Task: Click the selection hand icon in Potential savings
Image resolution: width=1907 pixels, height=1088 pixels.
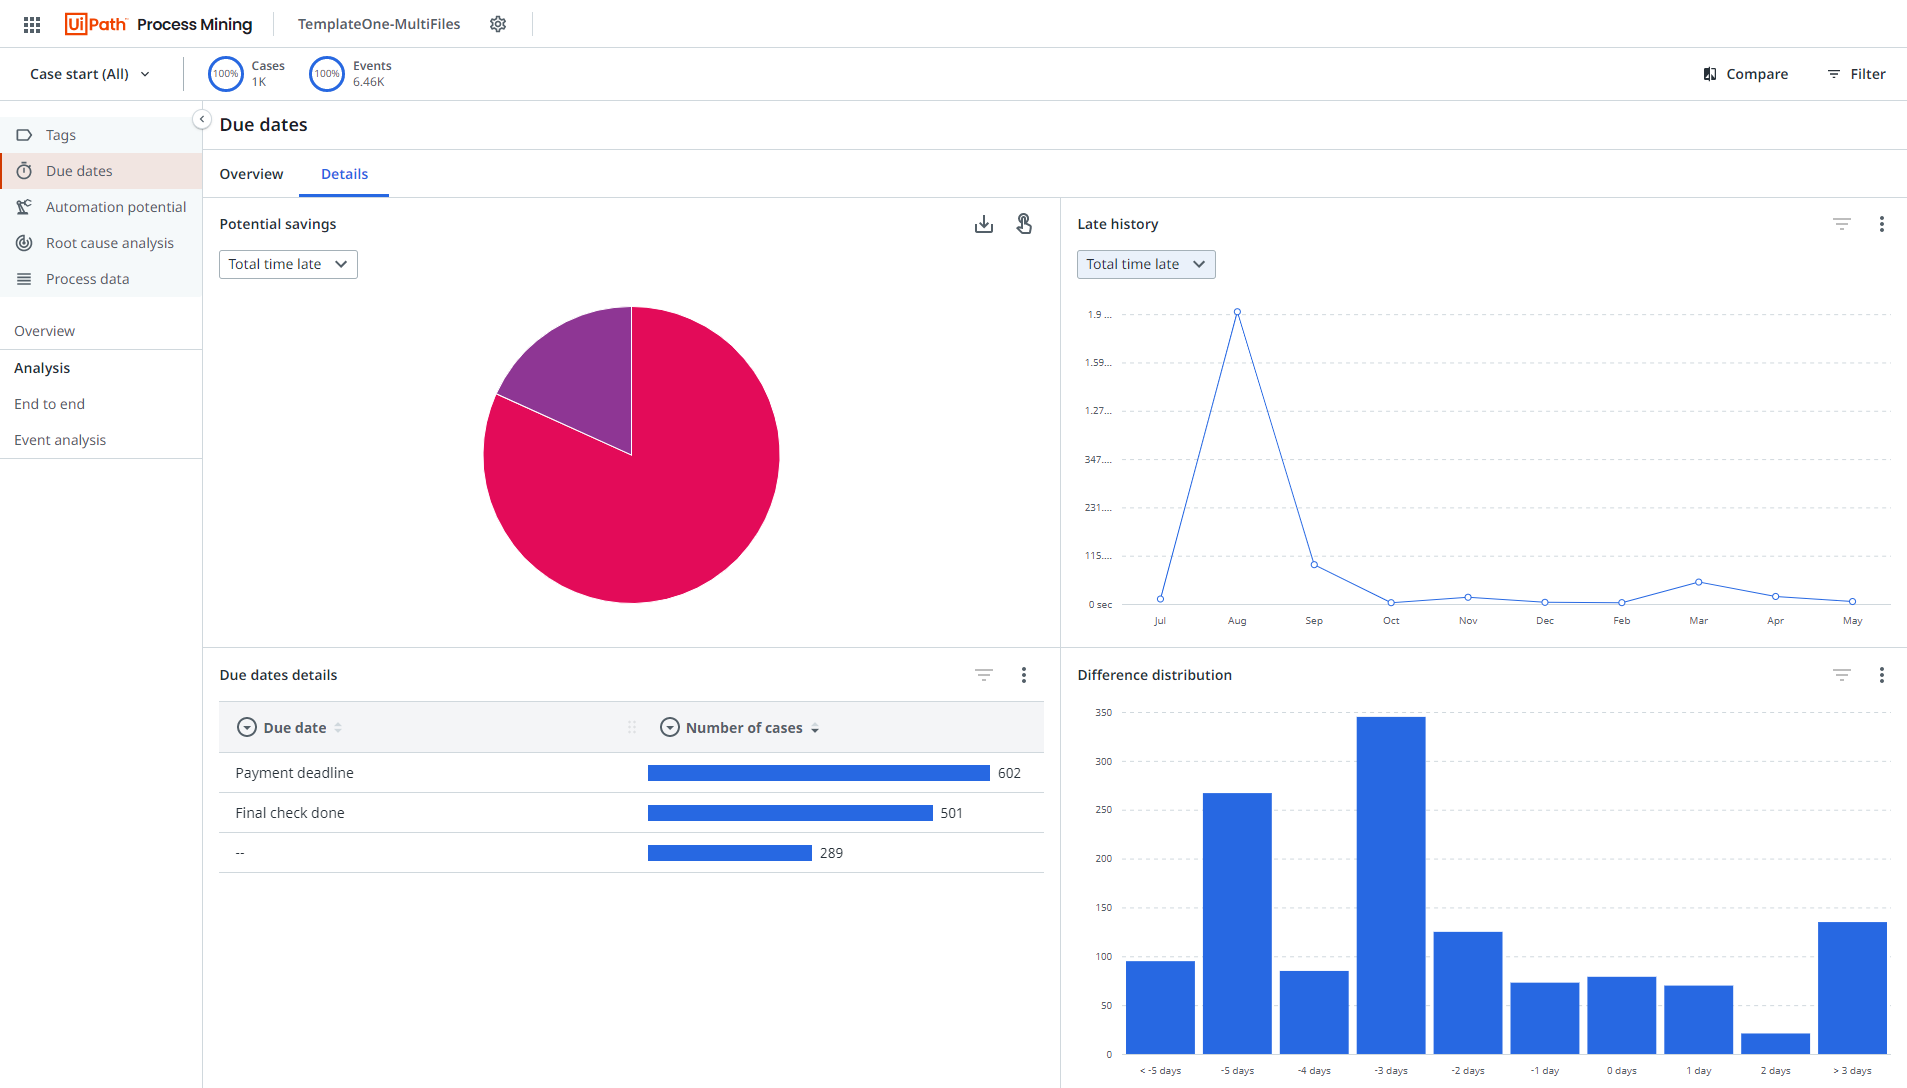Action: [1024, 224]
